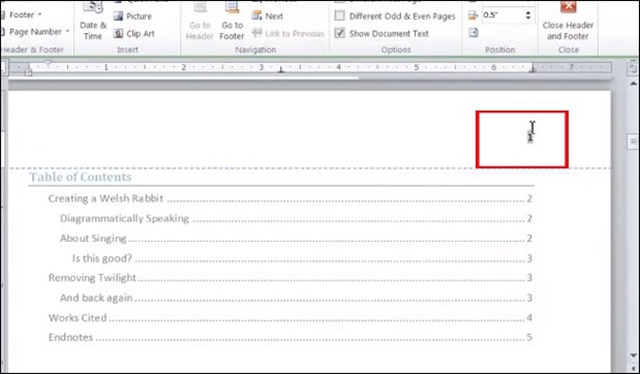Click the alignment tab insert icon
This screenshot has width=640, height=374.
click(x=473, y=33)
